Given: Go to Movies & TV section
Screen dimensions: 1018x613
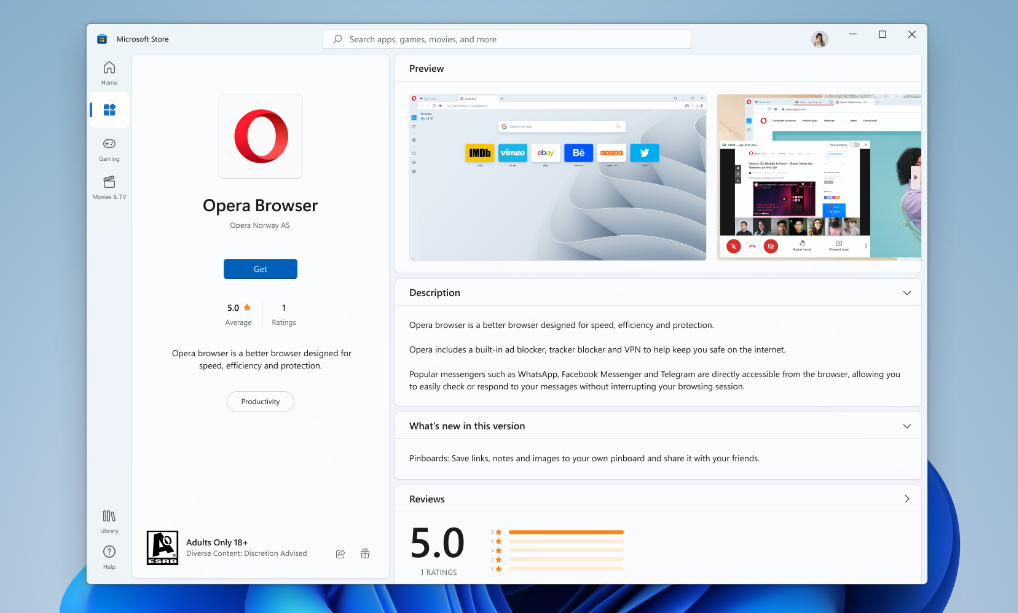Looking at the screenshot, I should pyautogui.click(x=109, y=187).
